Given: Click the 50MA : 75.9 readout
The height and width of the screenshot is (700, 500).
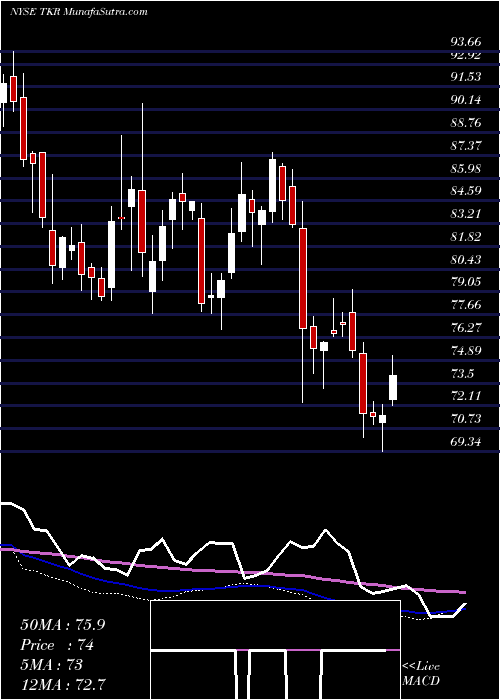Looking at the screenshot, I should 62,625.
